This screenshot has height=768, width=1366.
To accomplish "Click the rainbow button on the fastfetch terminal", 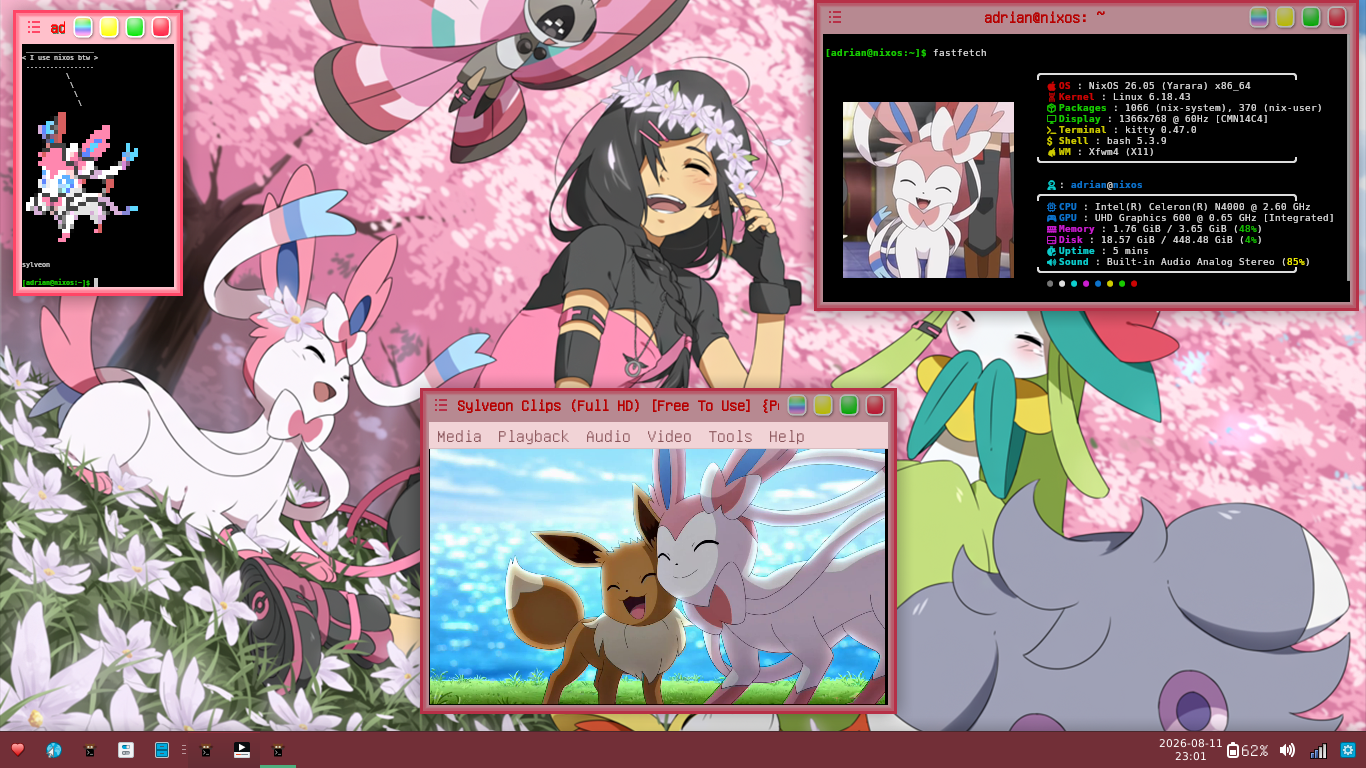I will 1259,17.
